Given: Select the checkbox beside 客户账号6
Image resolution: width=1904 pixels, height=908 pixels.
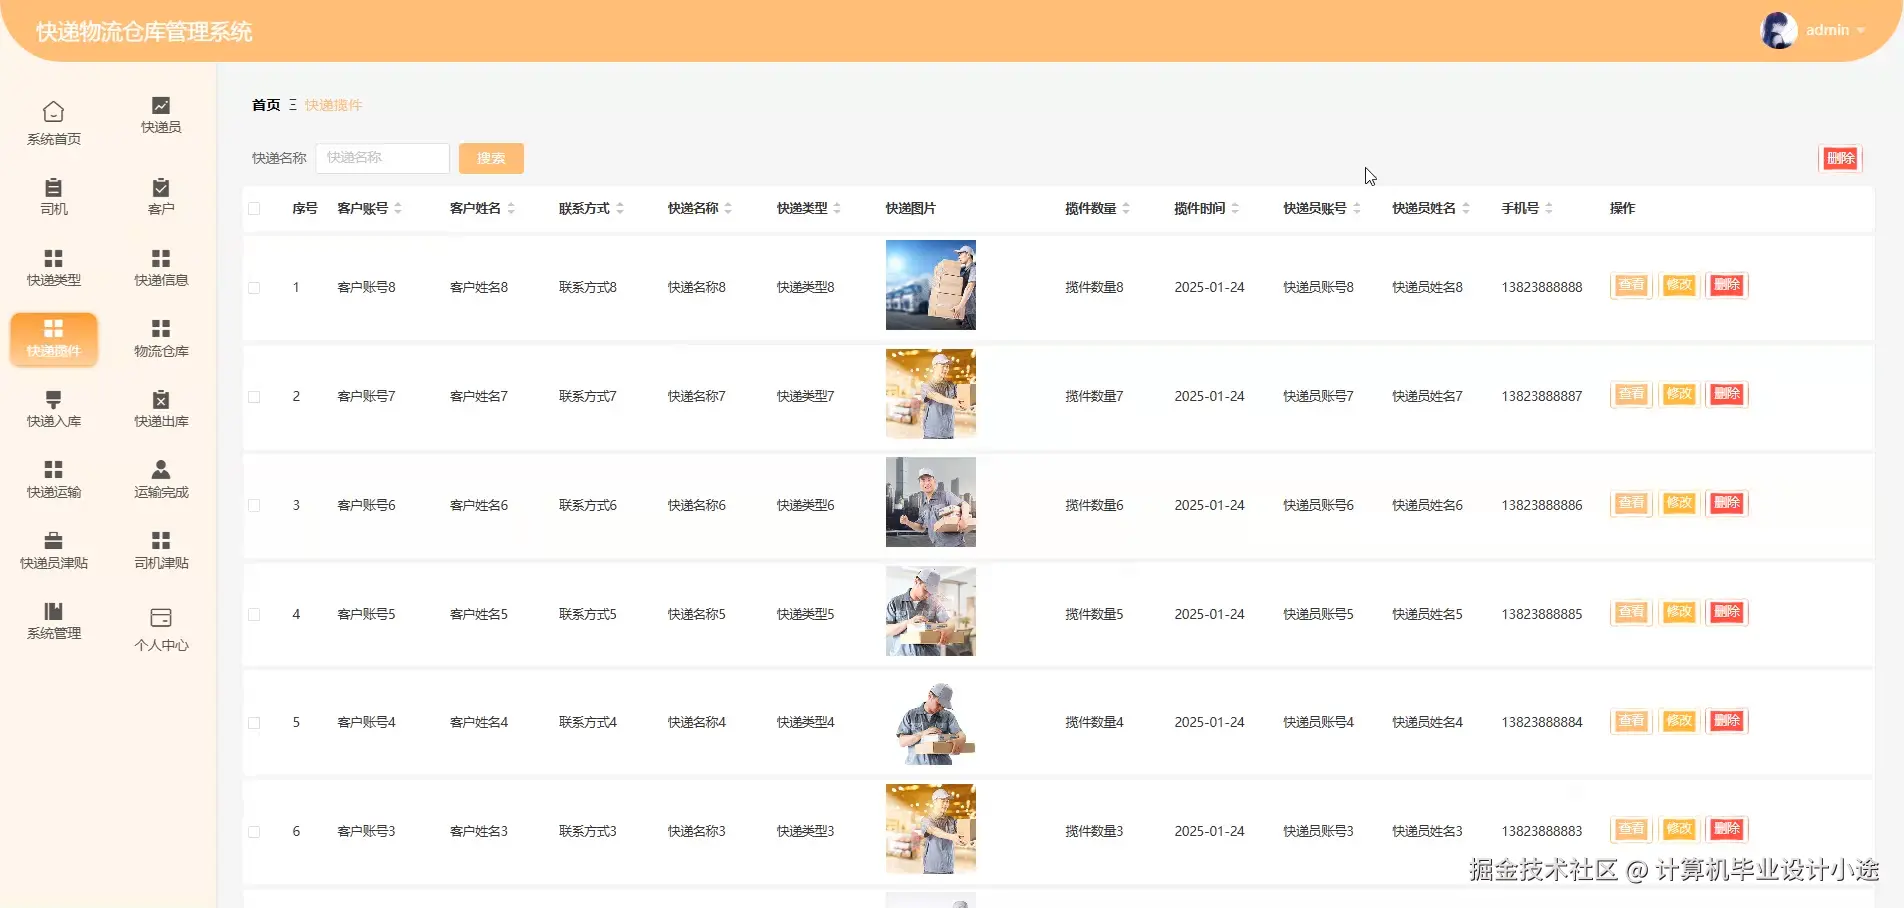Looking at the screenshot, I should [x=254, y=505].
